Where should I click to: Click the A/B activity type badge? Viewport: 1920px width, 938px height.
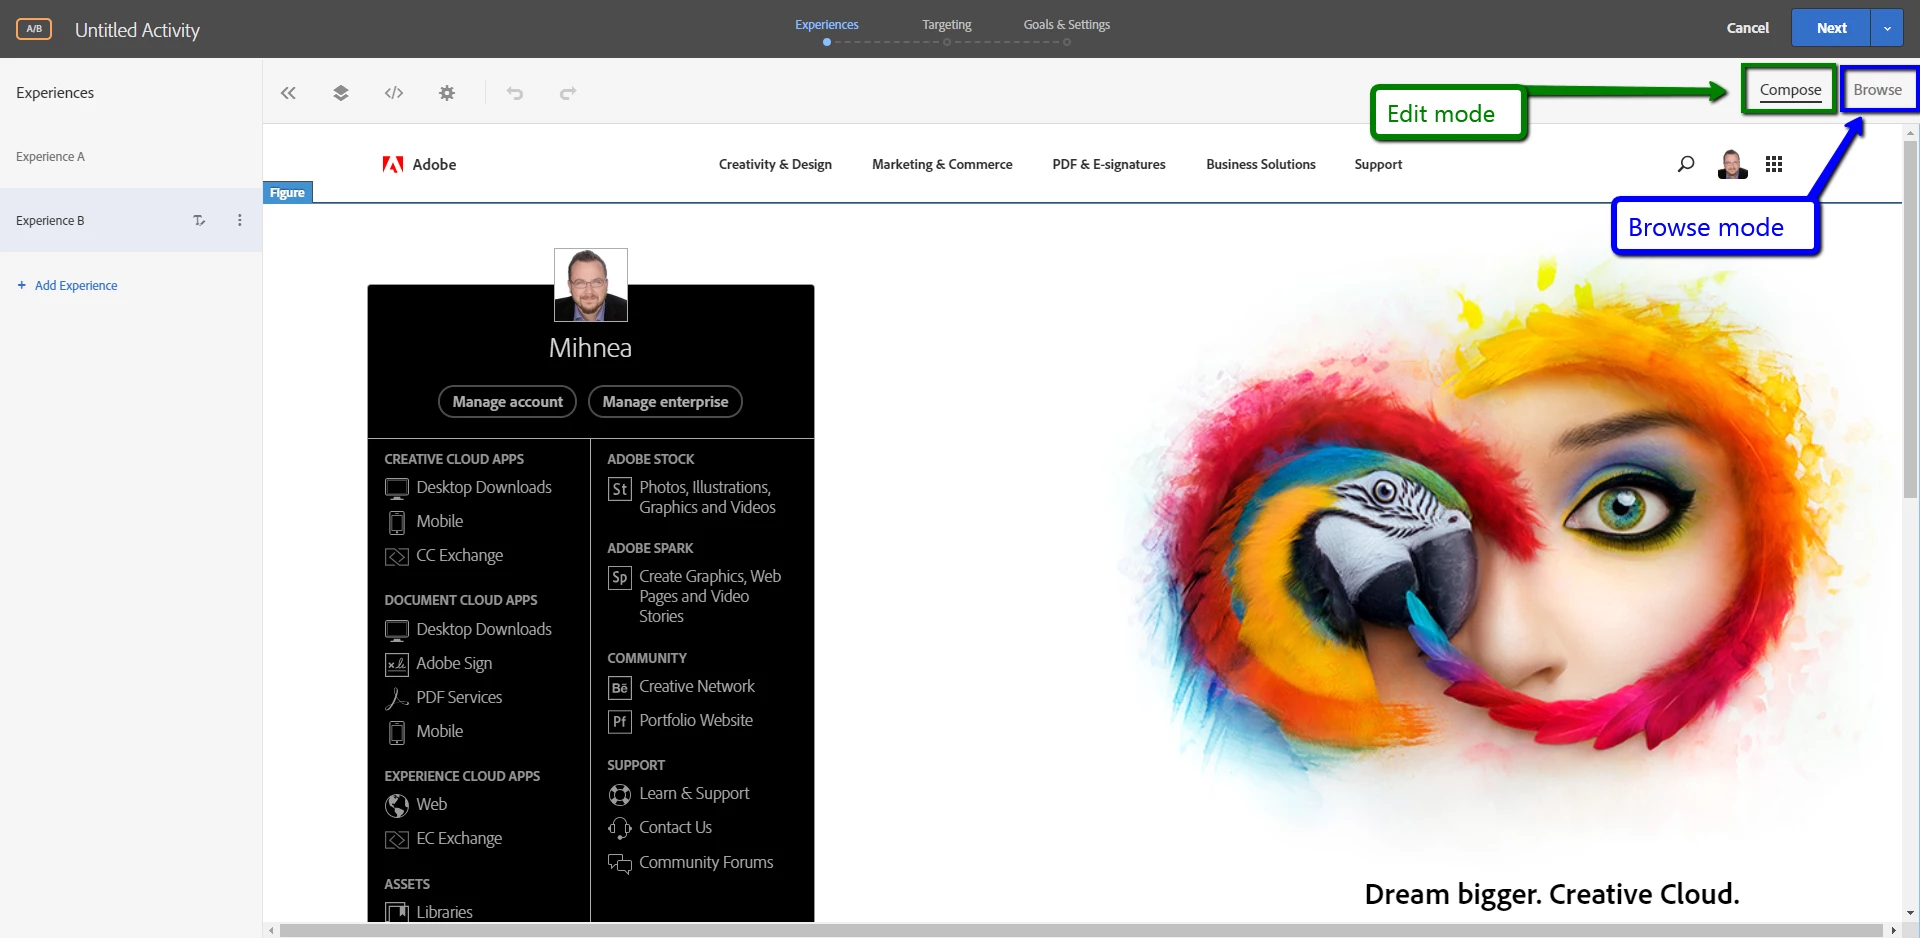click(x=34, y=29)
